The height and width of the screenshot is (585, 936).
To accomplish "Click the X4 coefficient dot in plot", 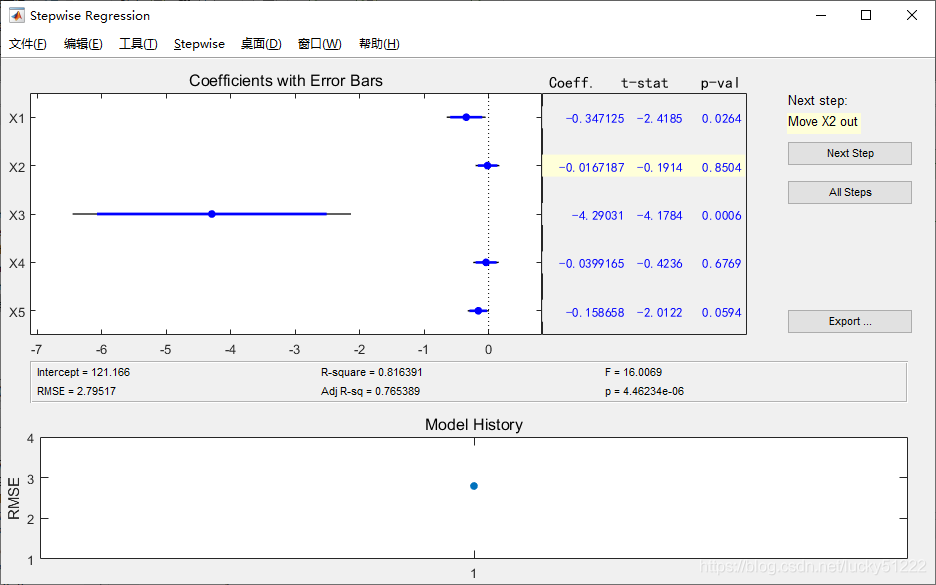I will point(486,262).
